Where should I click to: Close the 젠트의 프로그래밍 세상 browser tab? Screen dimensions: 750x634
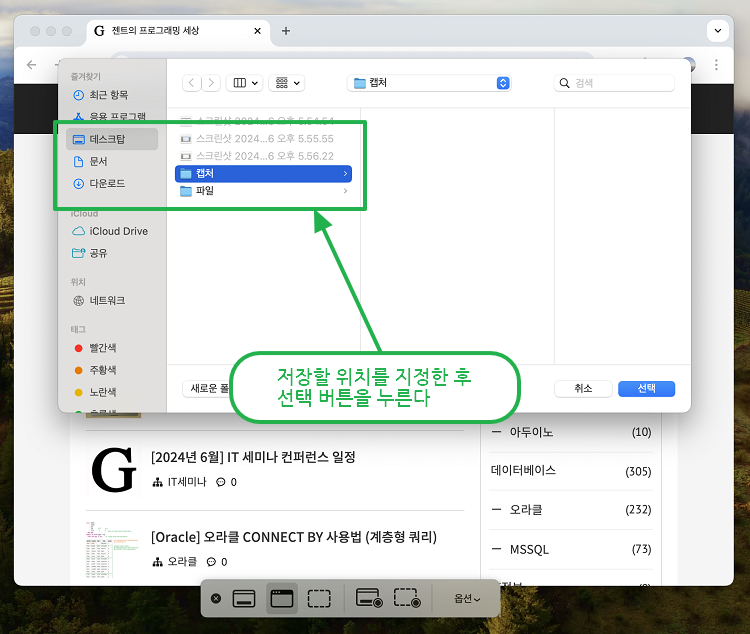tap(257, 31)
